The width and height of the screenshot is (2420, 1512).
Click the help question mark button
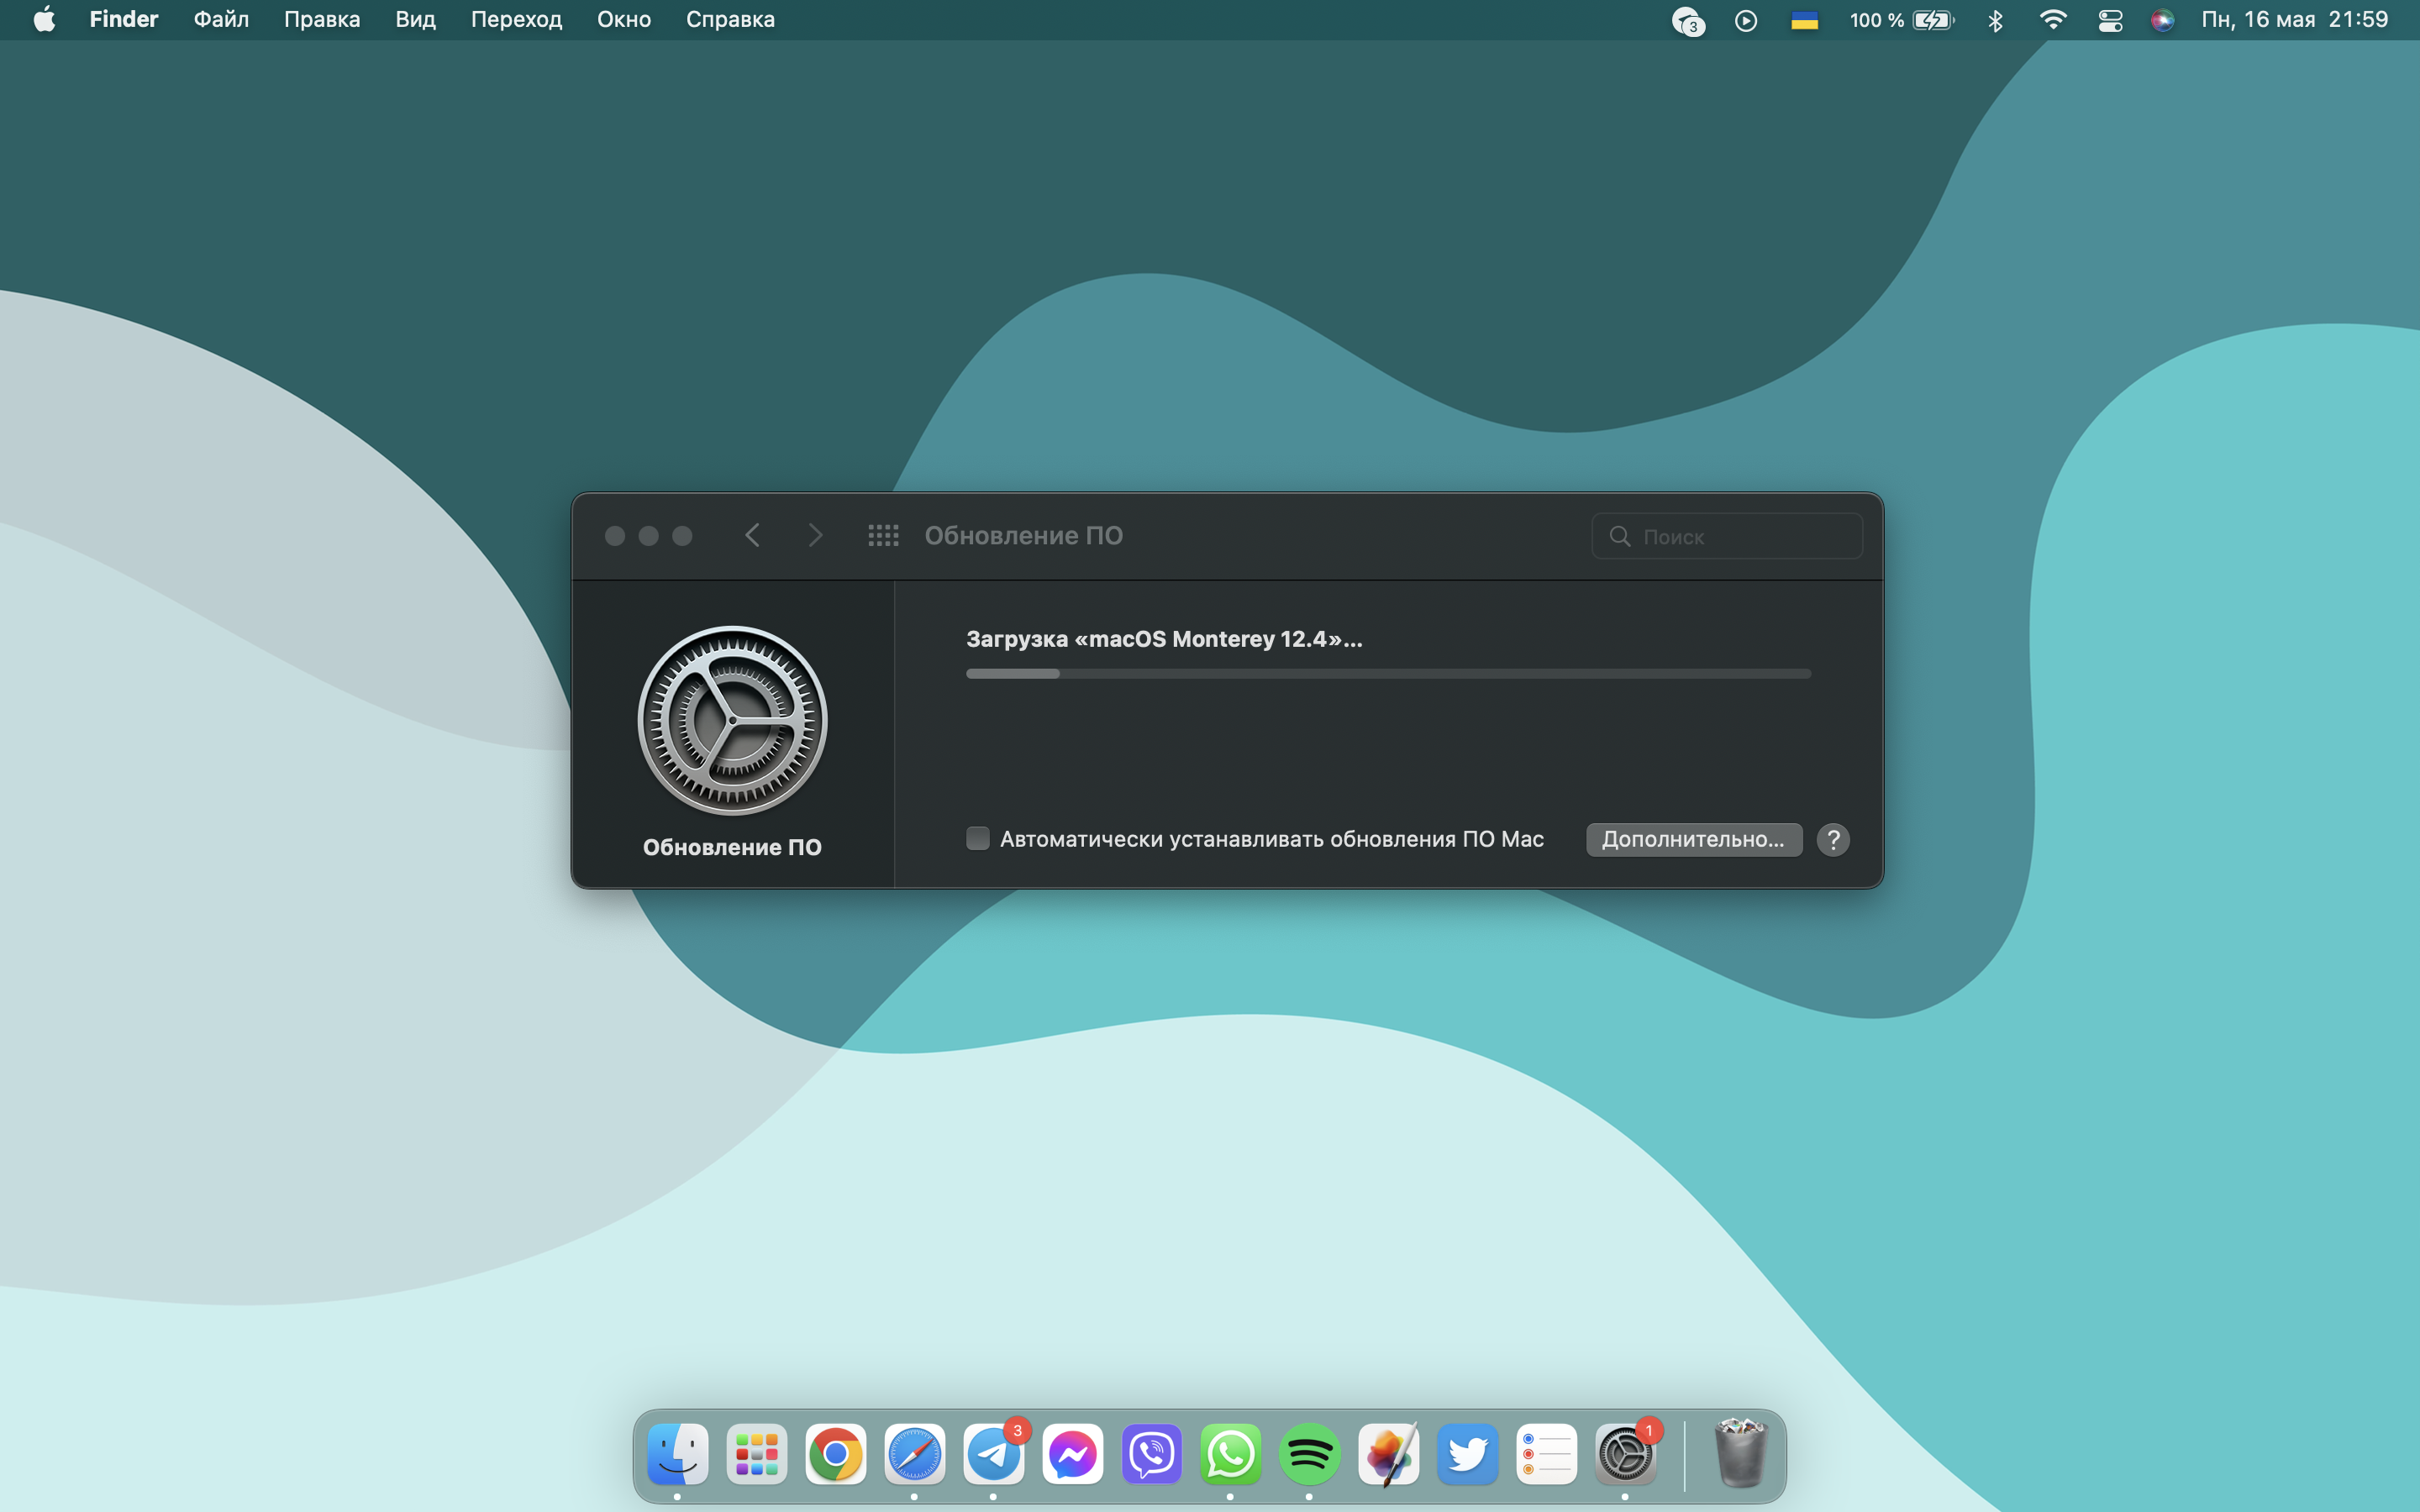pyautogui.click(x=1833, y=840)
